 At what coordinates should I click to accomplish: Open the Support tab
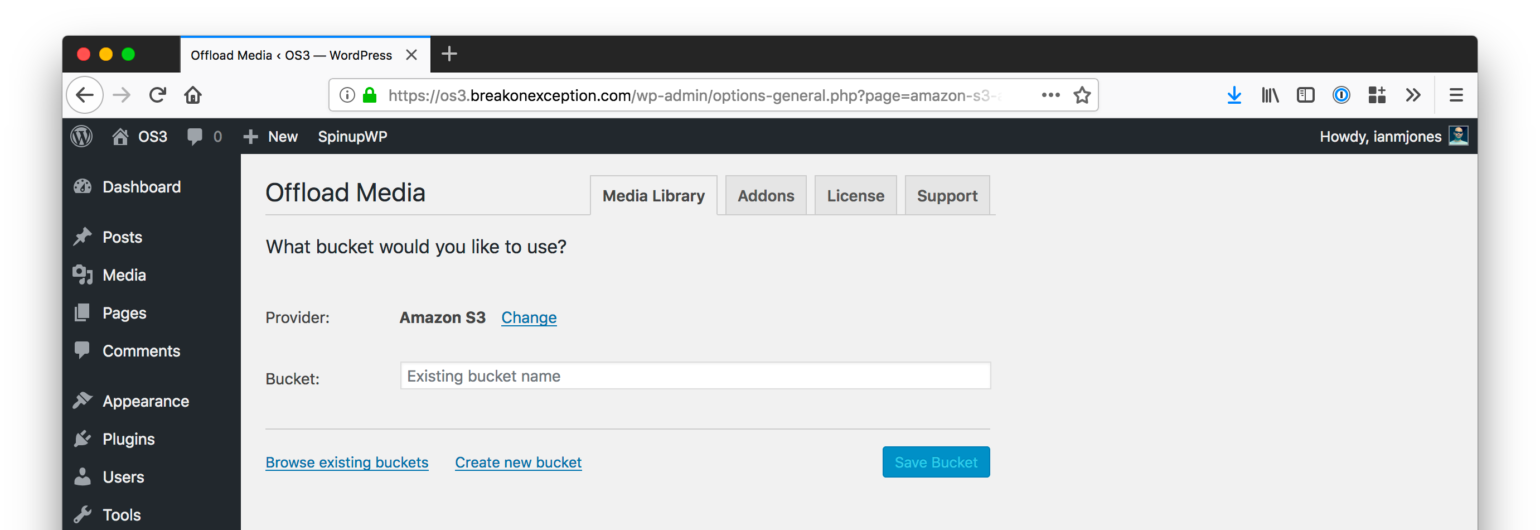(946, 196)
